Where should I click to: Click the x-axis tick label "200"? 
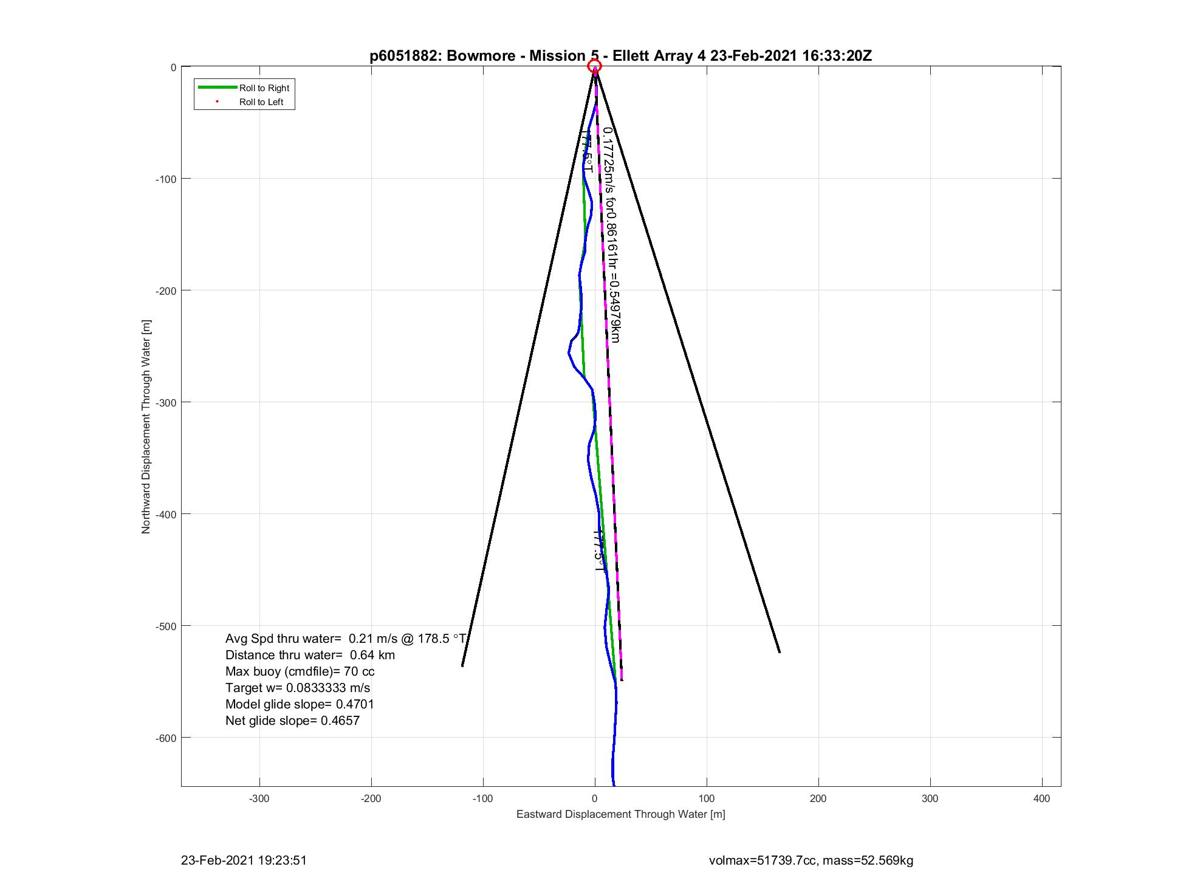819,798
